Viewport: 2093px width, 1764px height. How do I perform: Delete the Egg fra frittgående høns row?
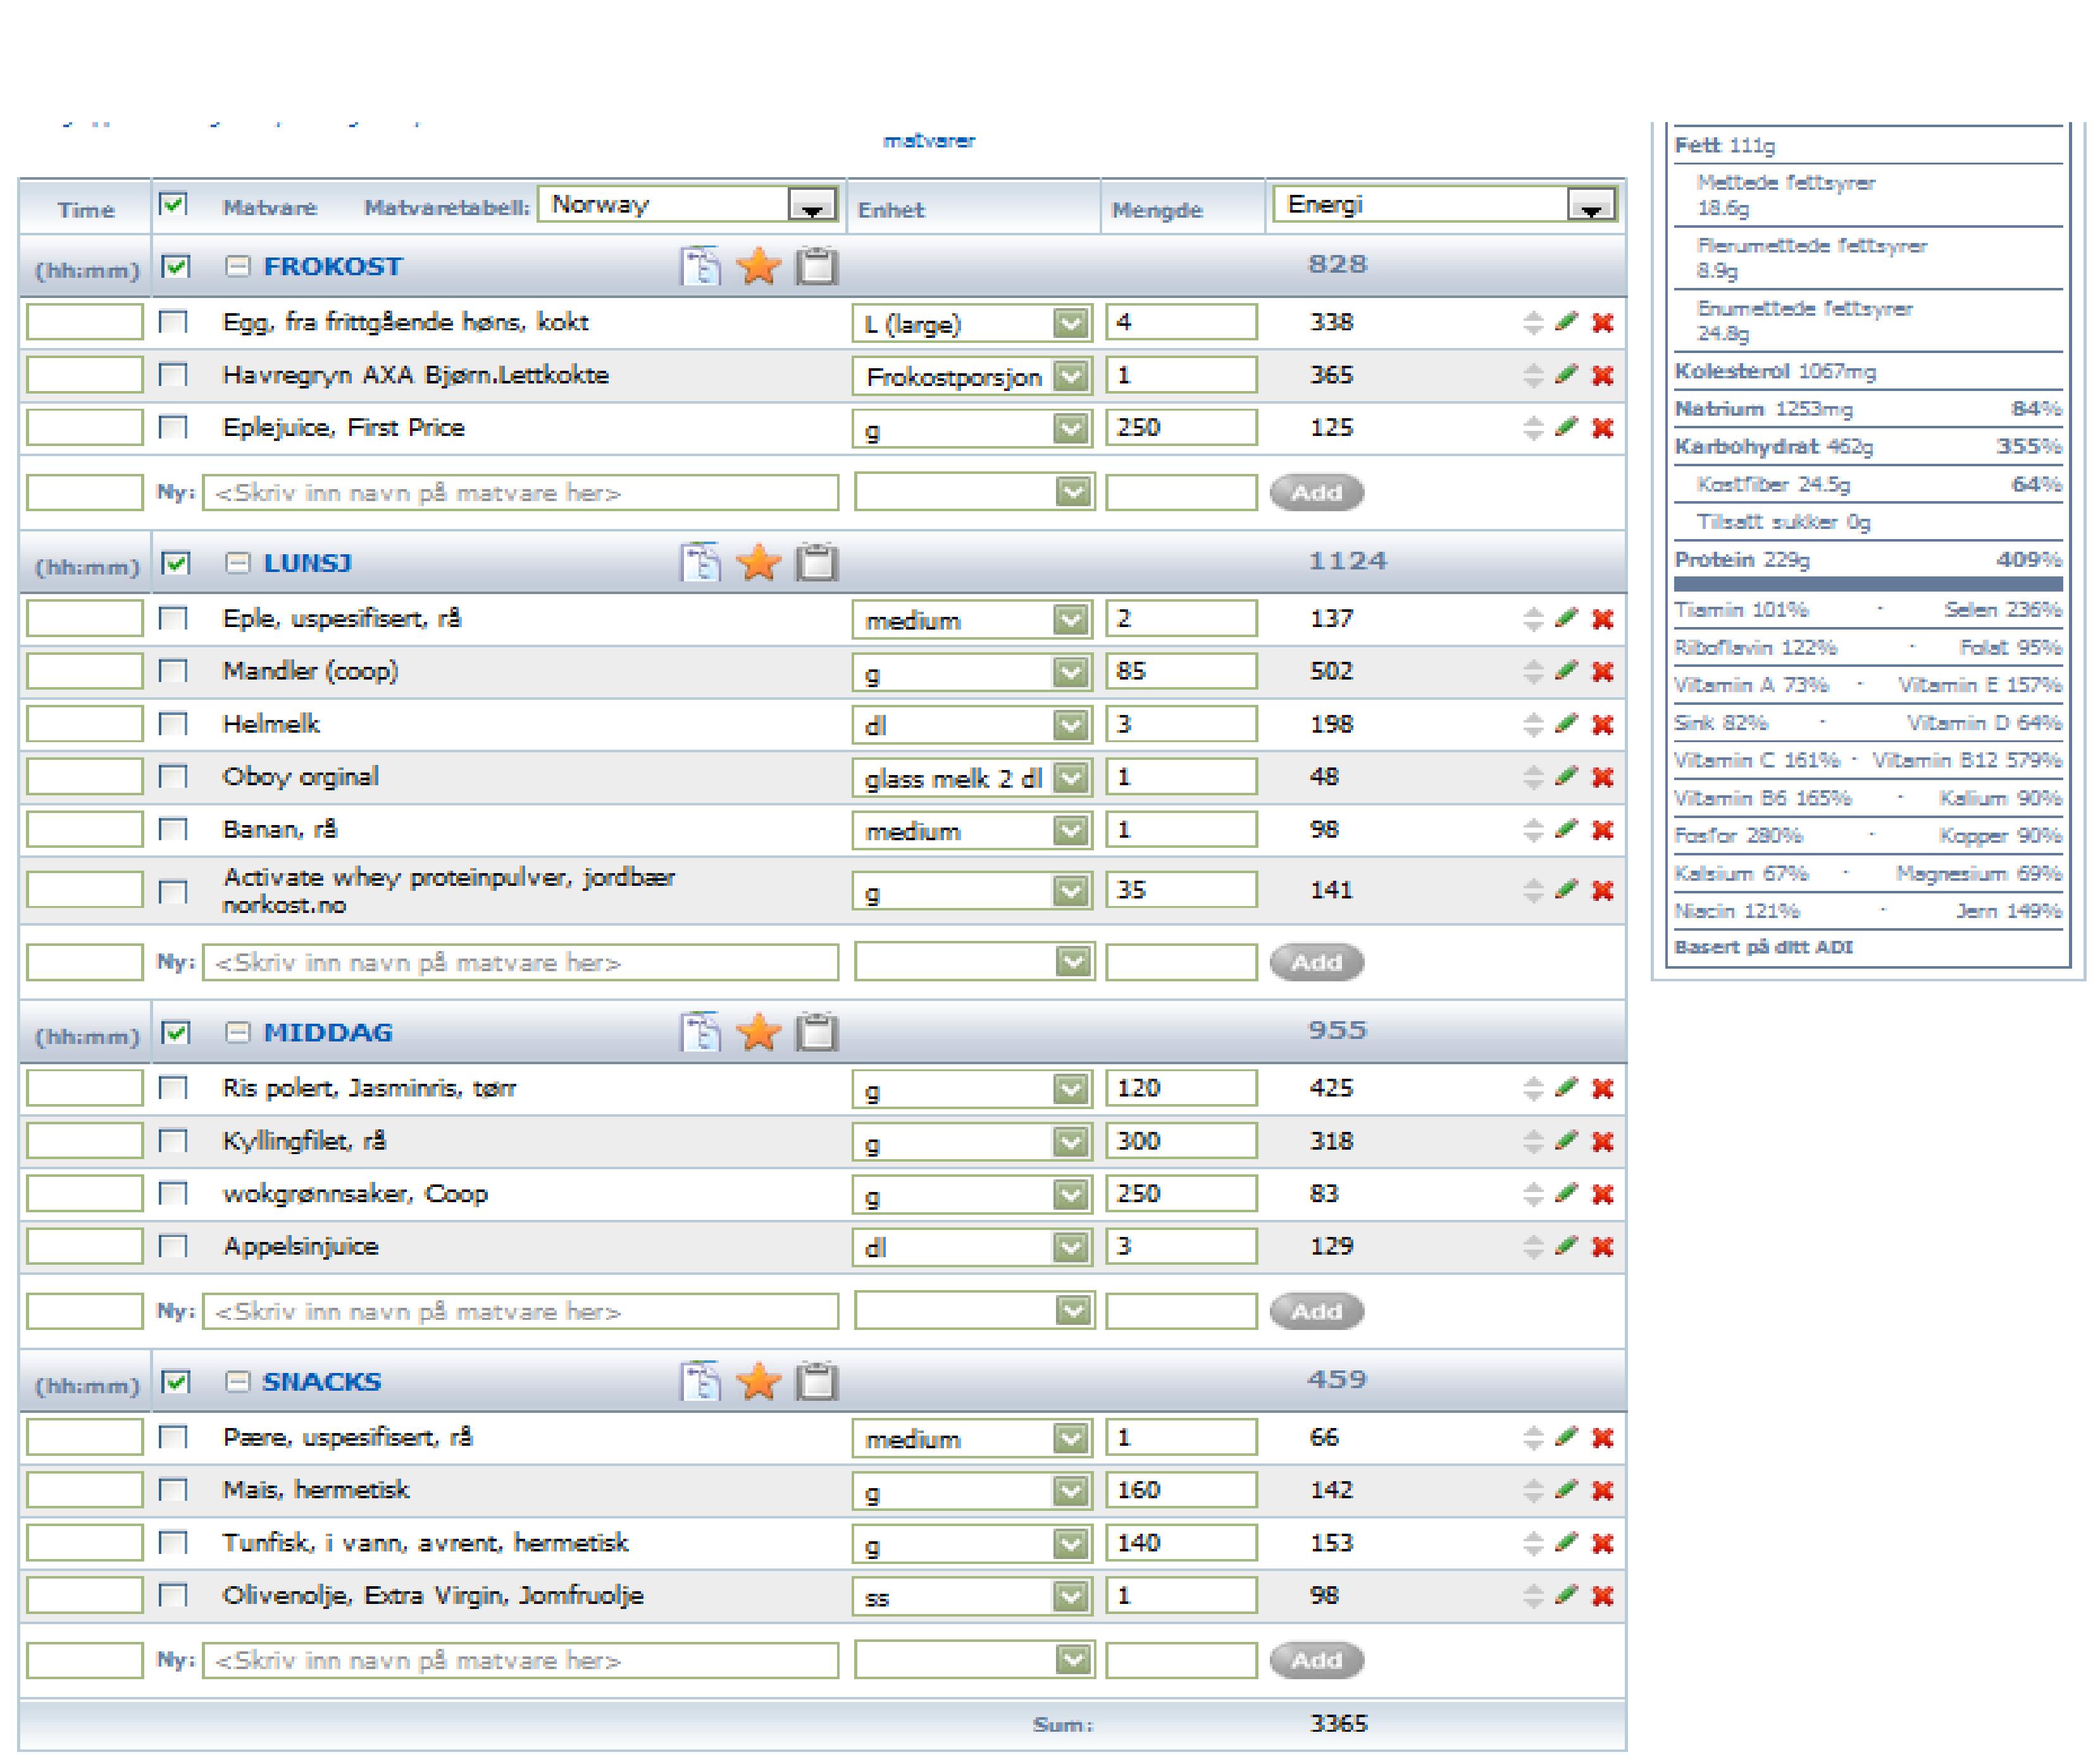tap(1603, 323)
